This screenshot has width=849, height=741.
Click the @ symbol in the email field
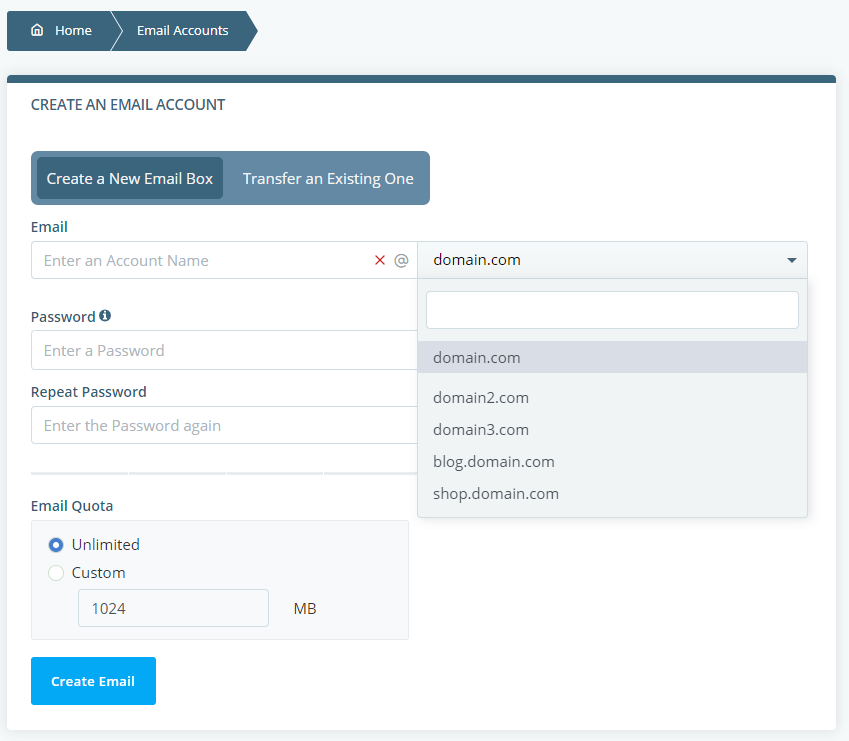(401, 259)
